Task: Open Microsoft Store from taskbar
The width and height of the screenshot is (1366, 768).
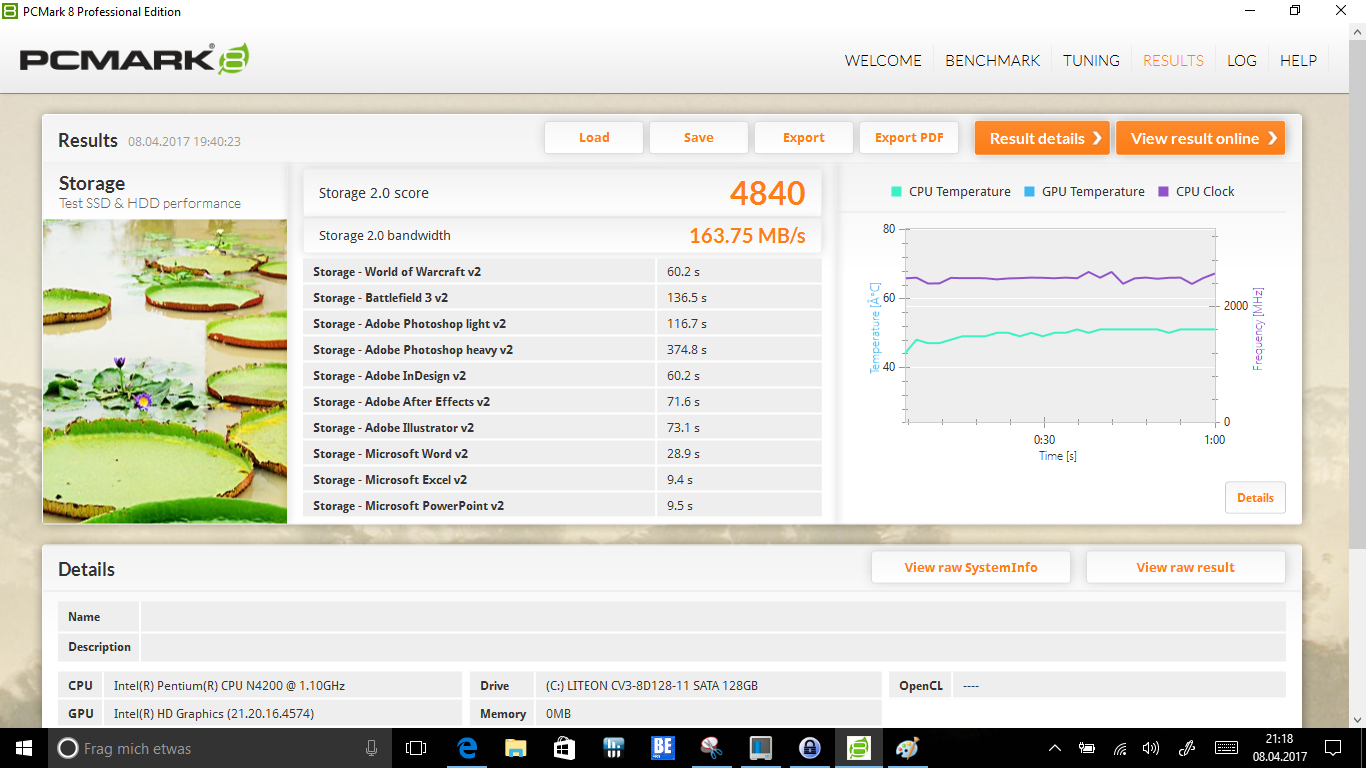Action: point(564,747)
